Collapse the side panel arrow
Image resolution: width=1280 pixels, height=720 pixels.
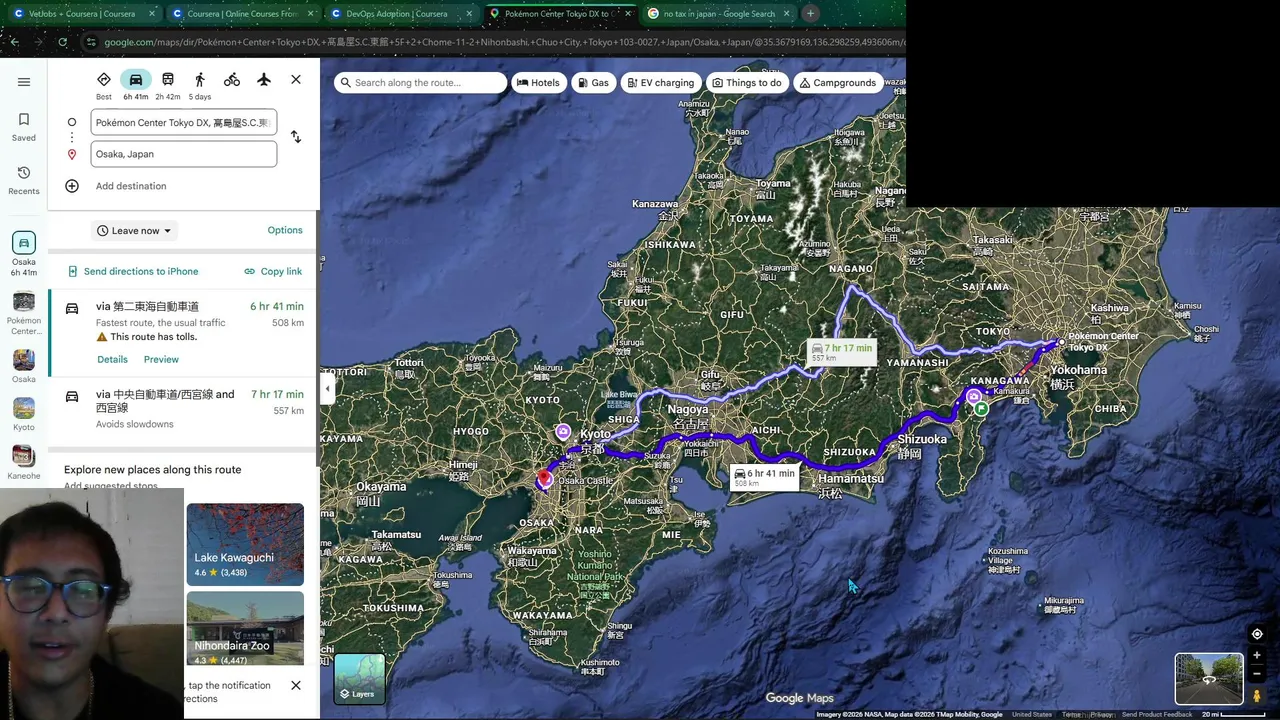(x=327, y=389)
